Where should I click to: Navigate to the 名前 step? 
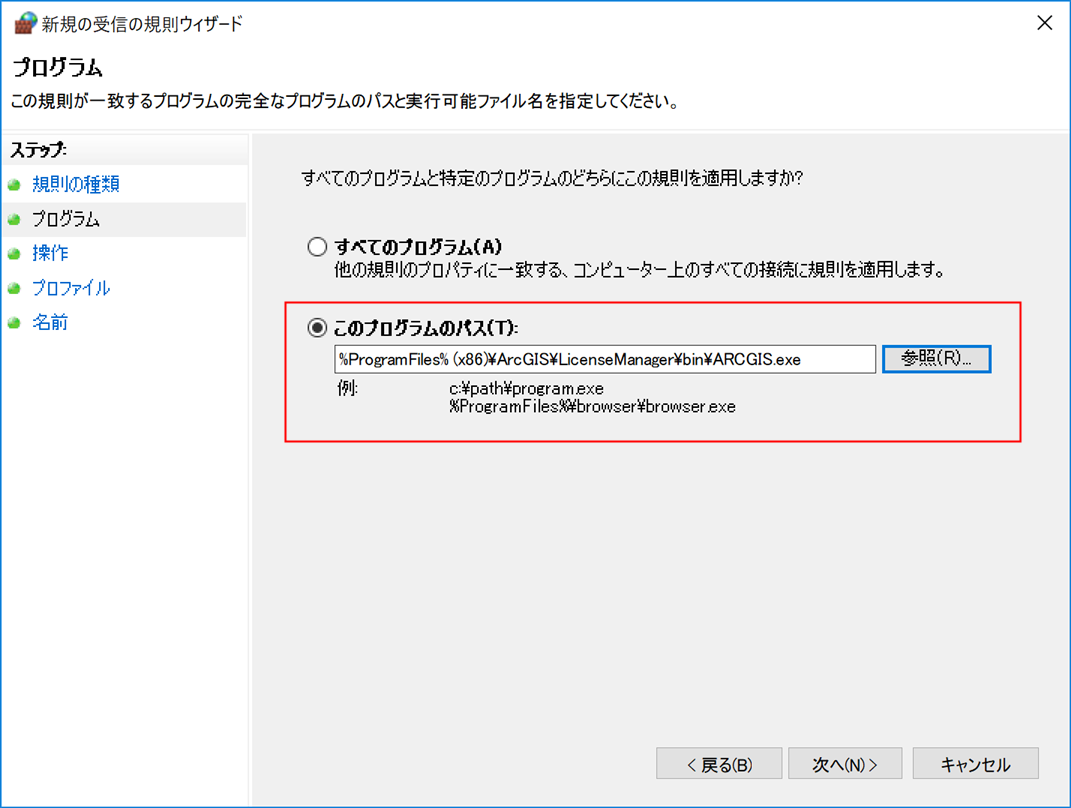pyautogui.click(x=50, y=323)
